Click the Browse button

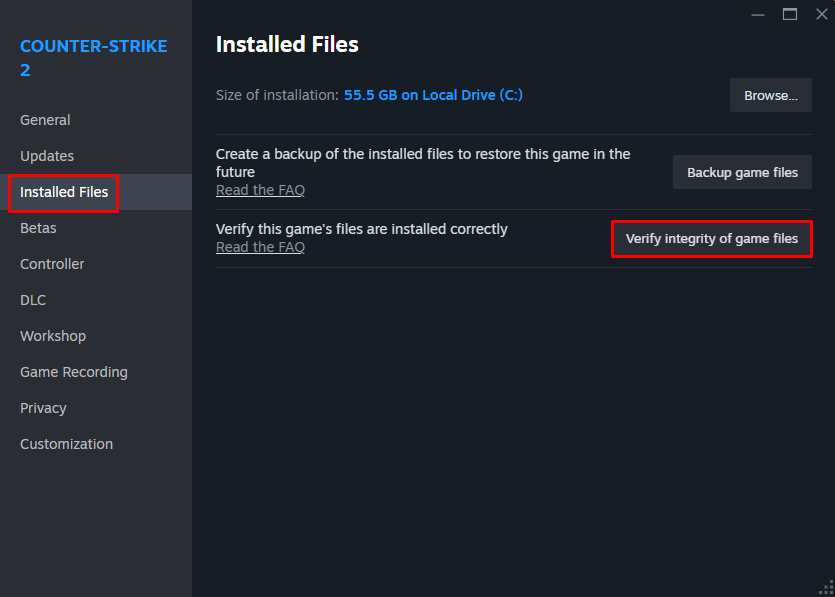(770, 95)
